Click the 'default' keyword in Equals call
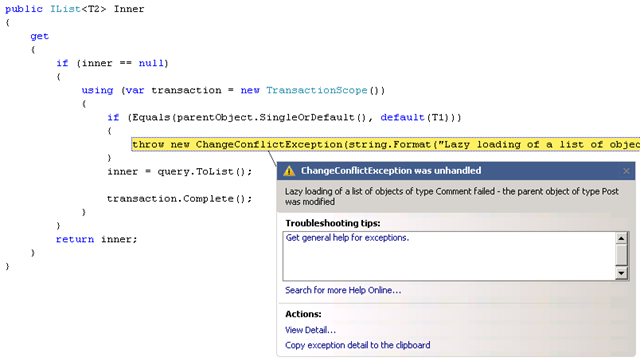The width and height of the screenshot is (640, 361). (402, 118)
